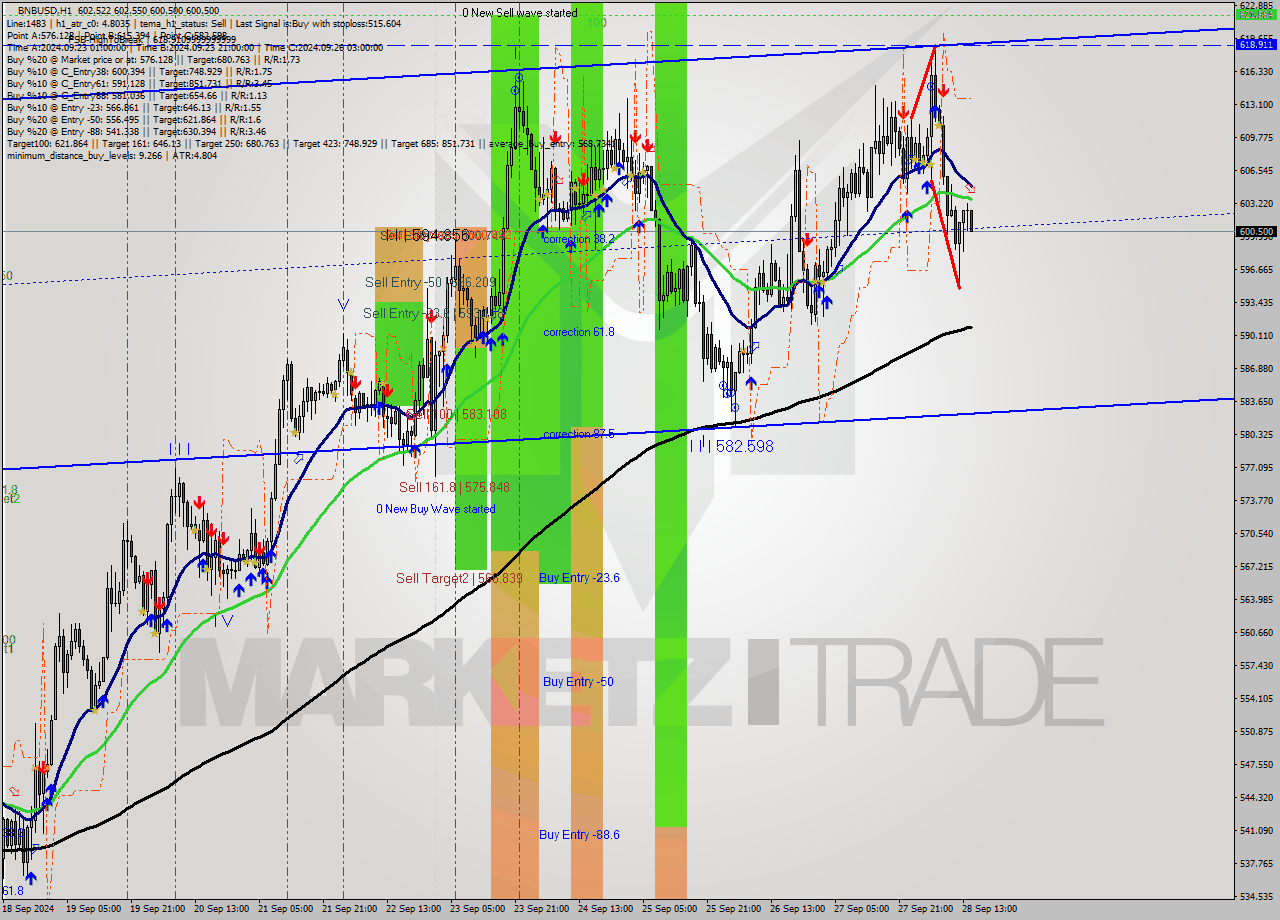Screen dimensions: 1280x920
Task: Select the 'Sell 161.8 | 575.848' label
Action: point(454,487)
